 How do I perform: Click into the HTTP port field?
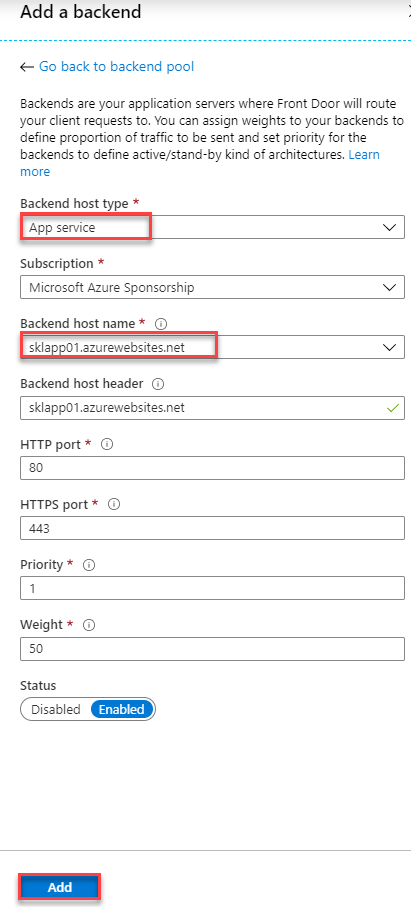click(x=212, y=468)
